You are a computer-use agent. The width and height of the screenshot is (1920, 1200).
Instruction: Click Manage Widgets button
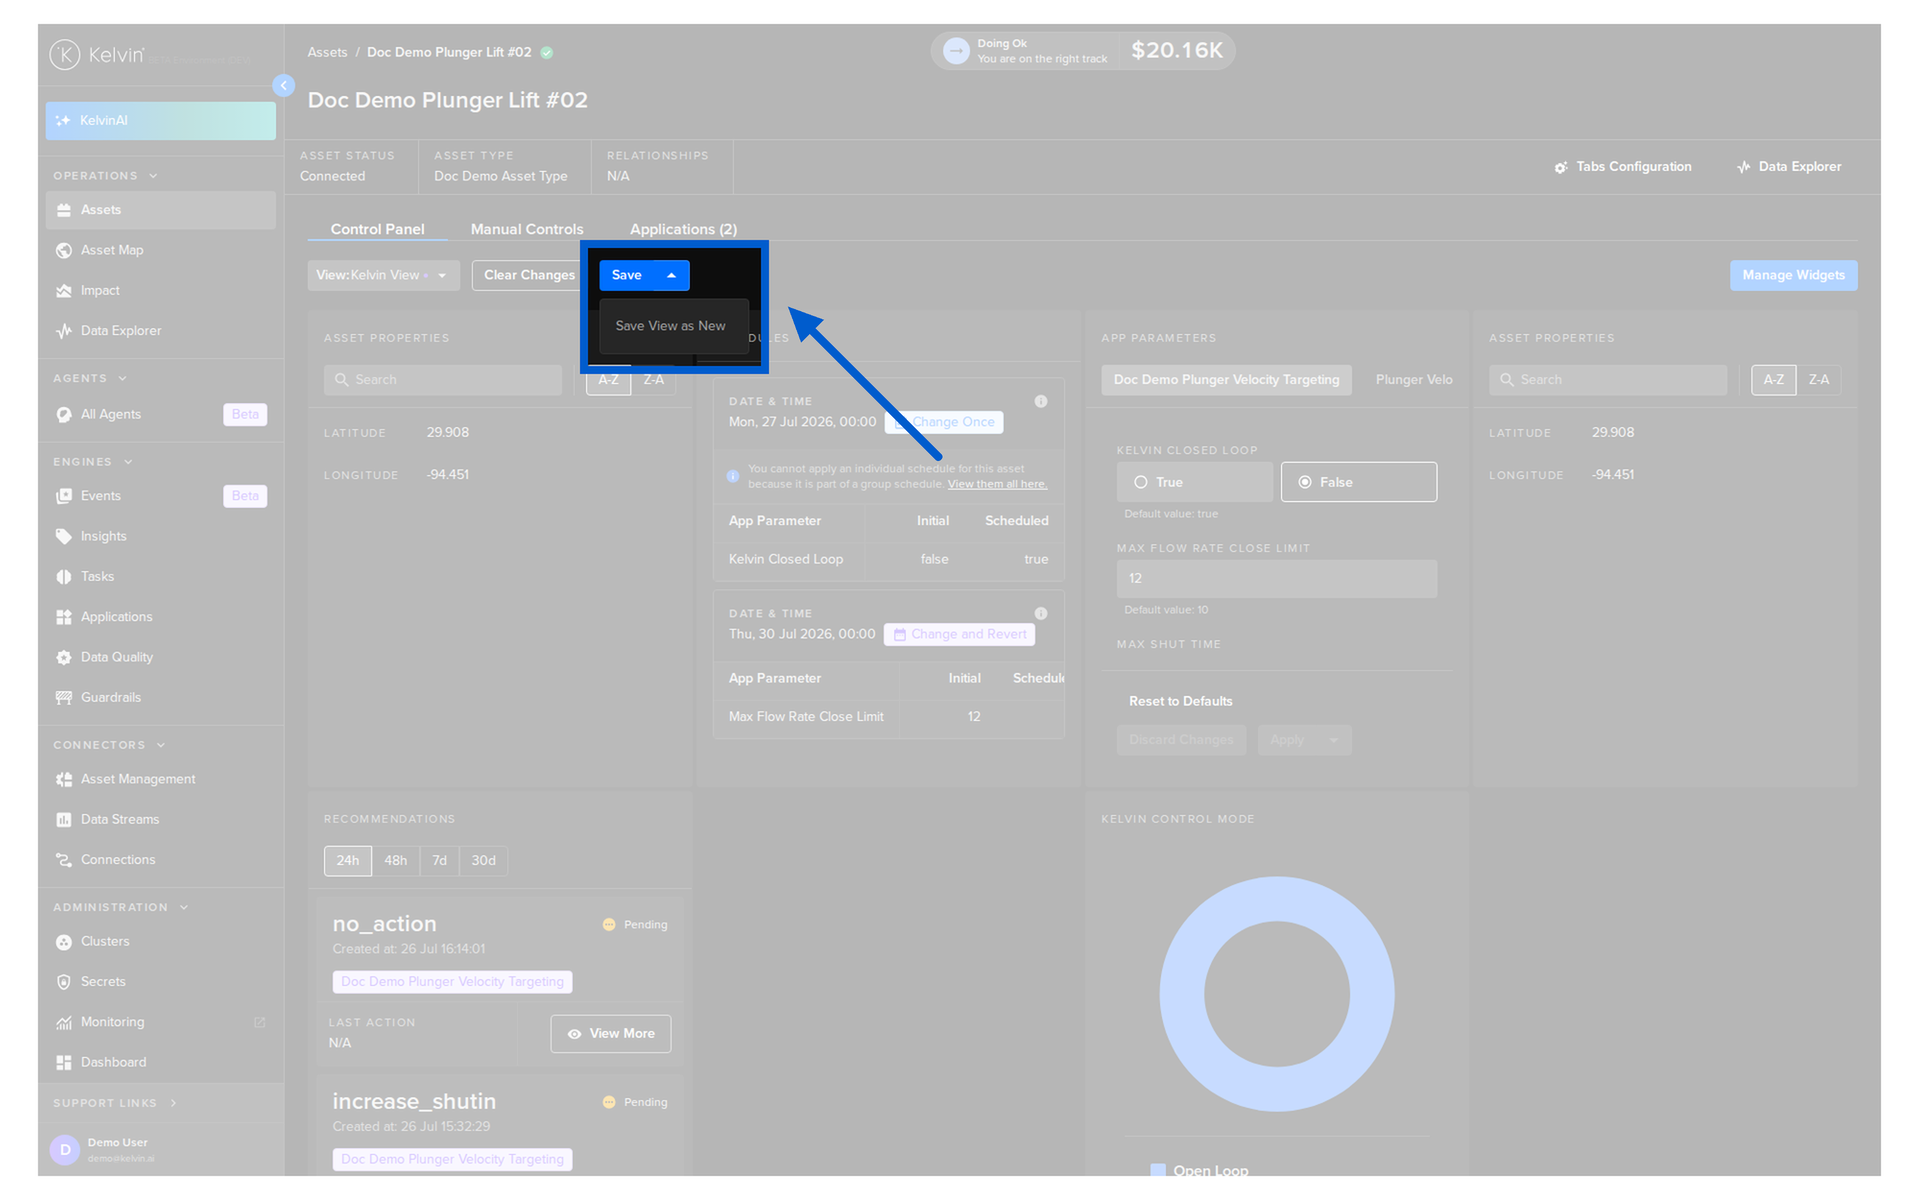[1794, 276]
